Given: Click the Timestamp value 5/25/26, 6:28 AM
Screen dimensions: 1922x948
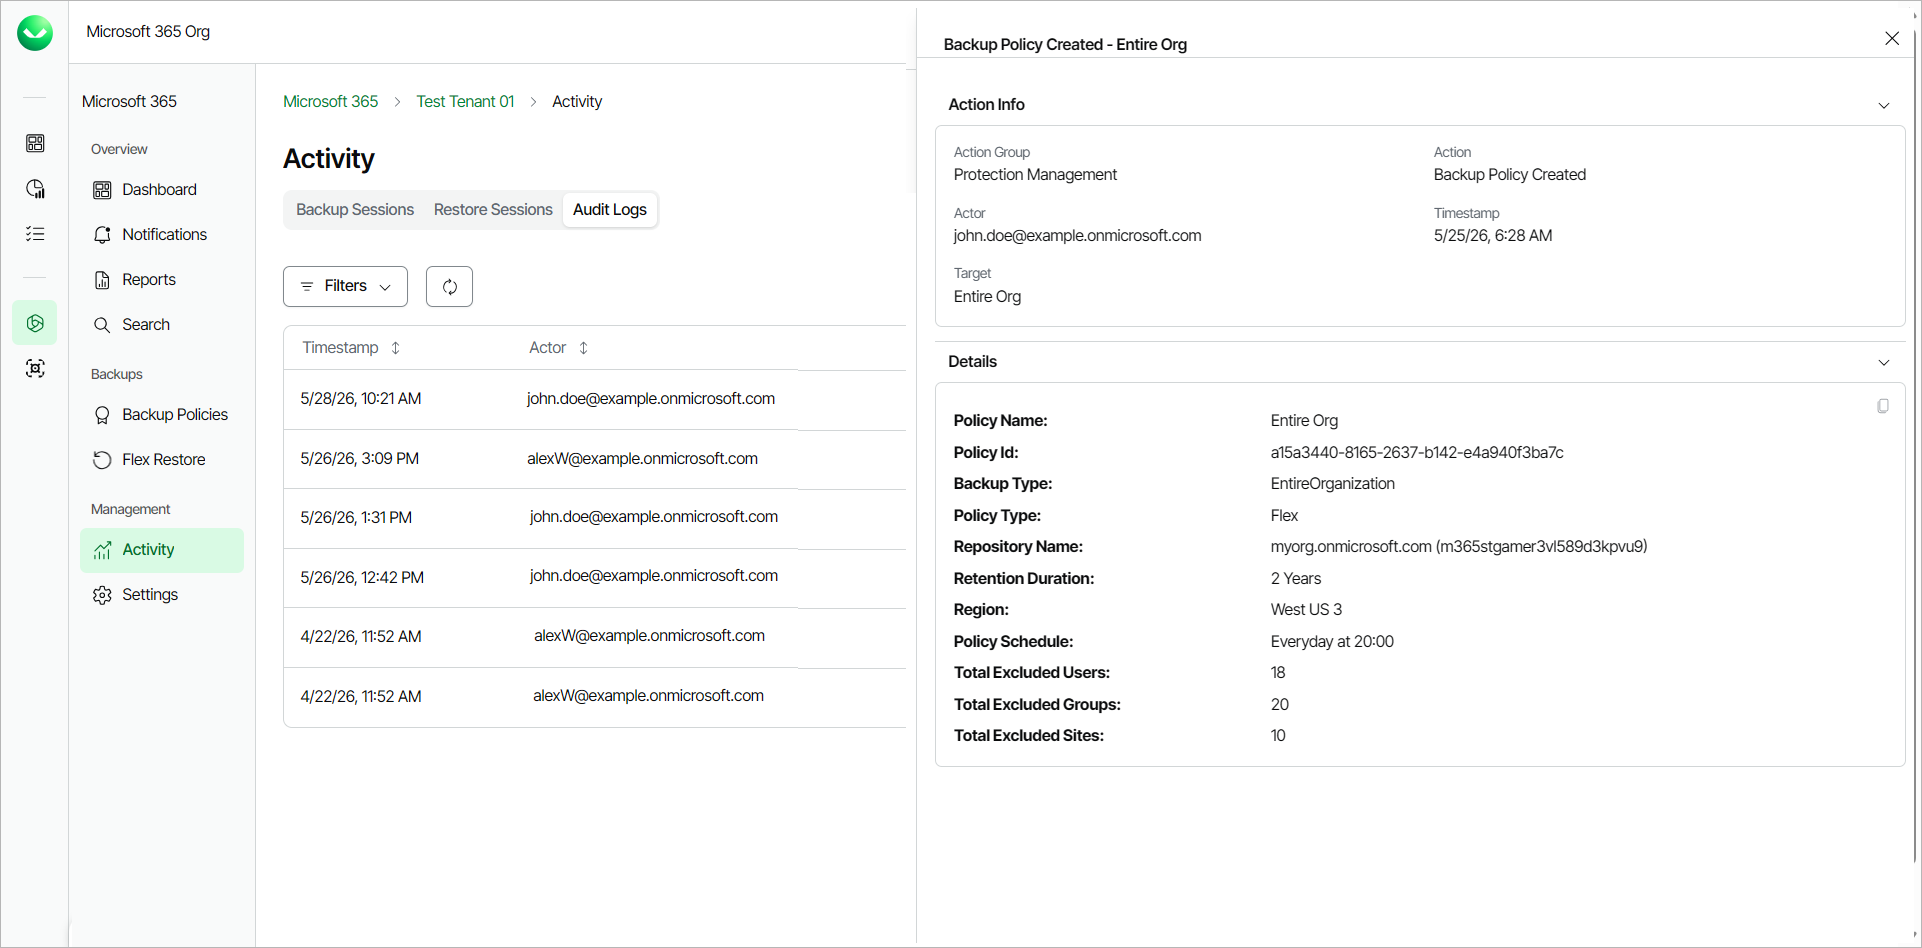Looking at the screenshot, I should [1493, 236].
